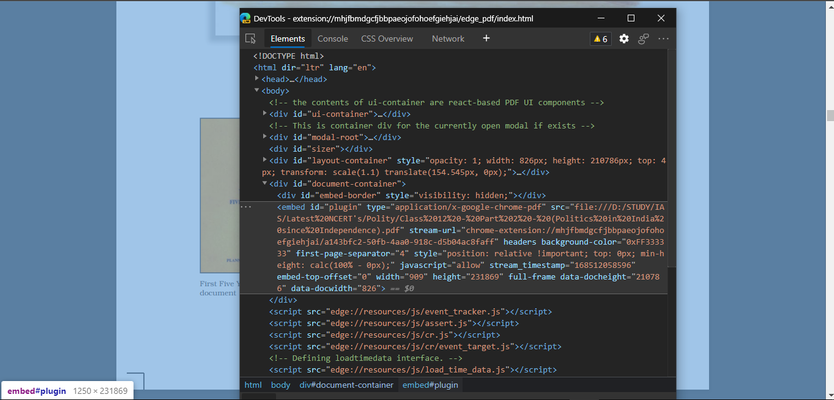
Task: Collapse the body element
Action: pyautogui.click(x=257, y=90)
